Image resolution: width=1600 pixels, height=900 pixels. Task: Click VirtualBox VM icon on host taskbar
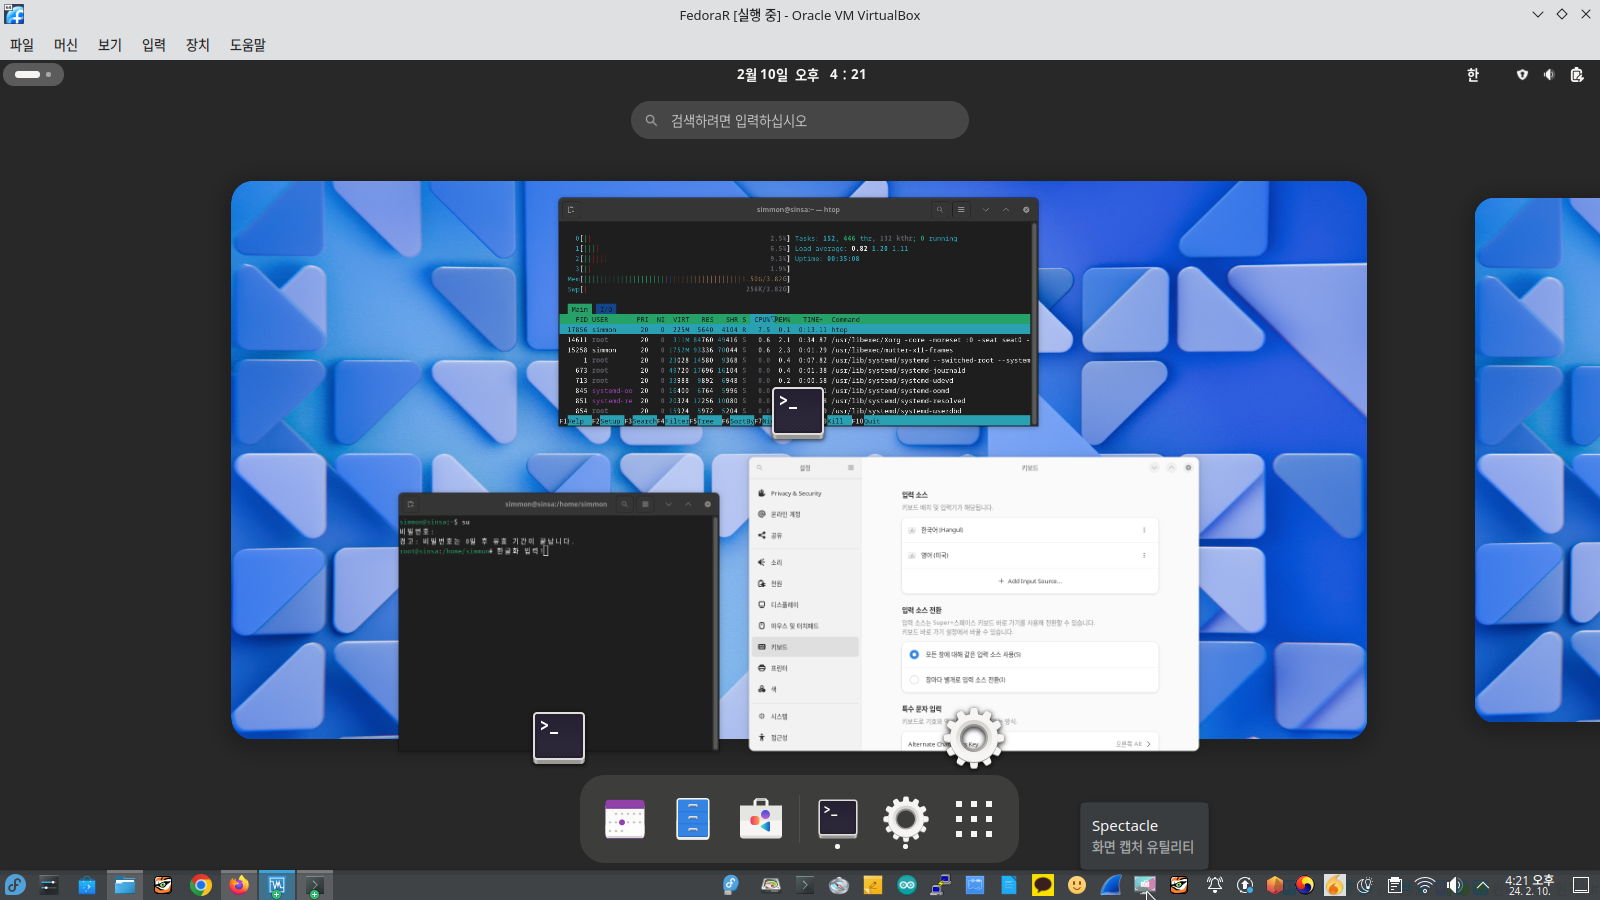coord(277,885)
